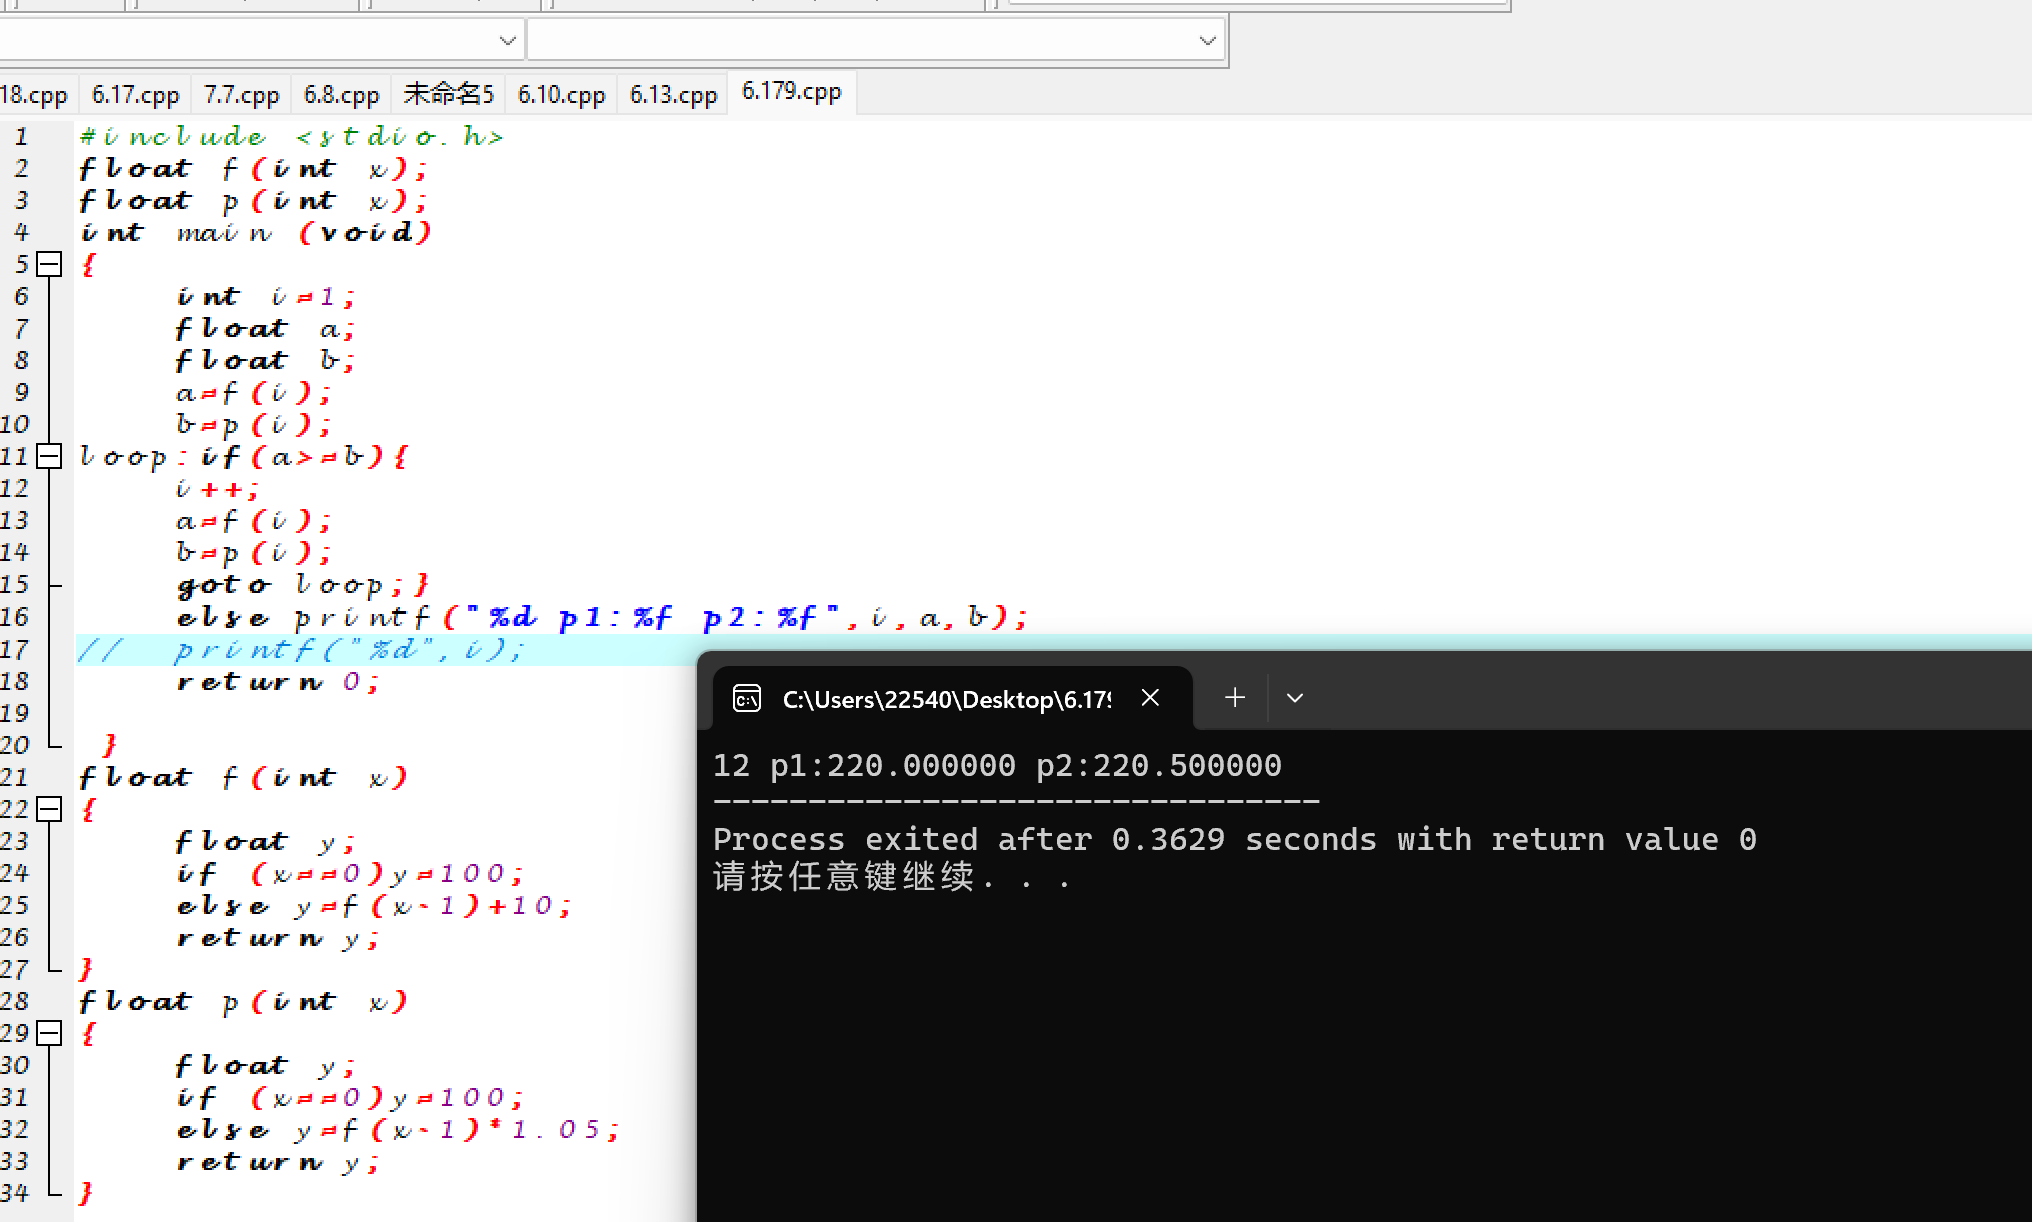Collapse function f fold at line 22
Image resolution: width=2032 pixels, height=1222 pixels.
pyautogui.click(x=49, y=809)
